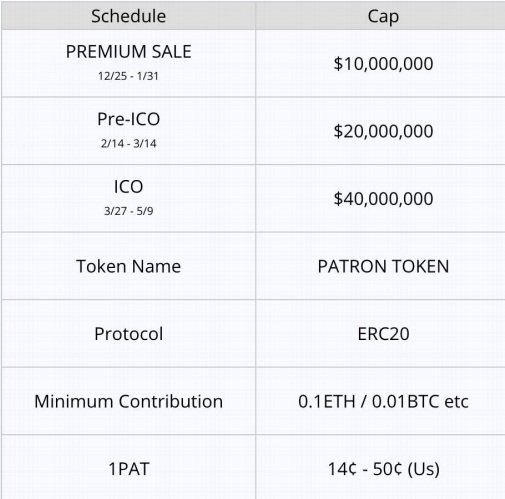Select the $20,000,000 cap value

coord(383,131)
